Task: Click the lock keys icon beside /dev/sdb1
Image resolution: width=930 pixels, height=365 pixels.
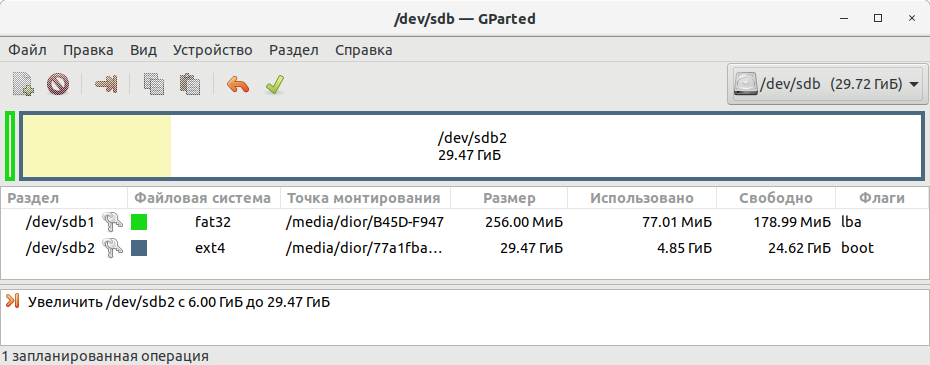Action: click(112, 223)
